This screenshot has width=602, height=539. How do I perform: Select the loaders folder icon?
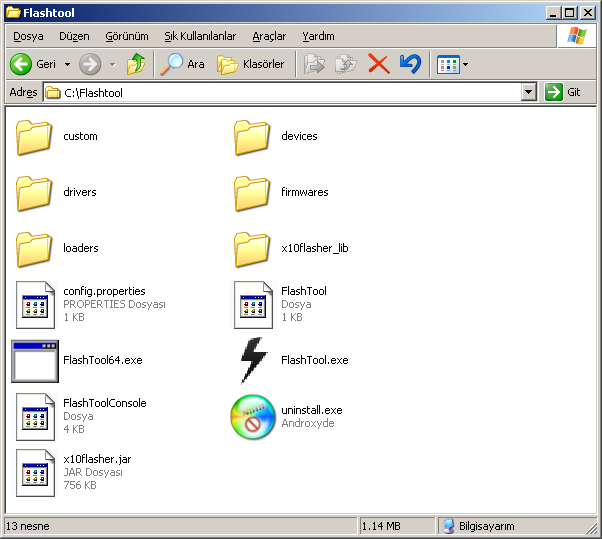point(34,250)
